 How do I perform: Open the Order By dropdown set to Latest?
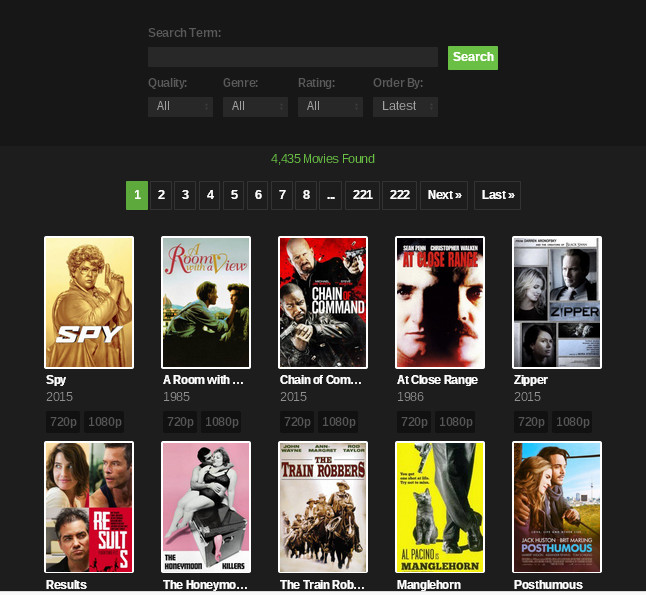(x=405, y=107)
